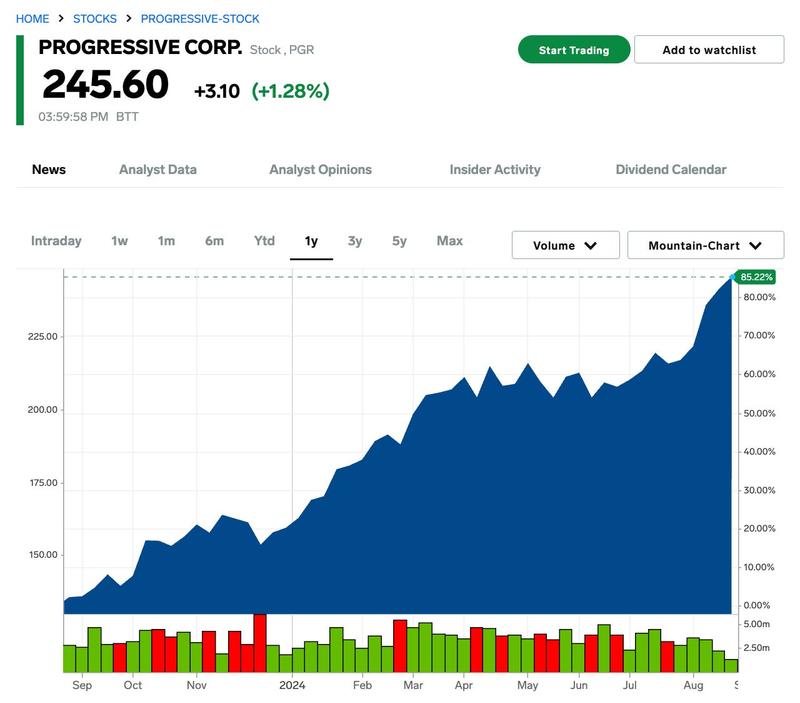The height and width of the screenshot is (703, 800).
Task: Open the PROGRESSIVE-STOCK breadcrumb link
Action: point(200,19)
